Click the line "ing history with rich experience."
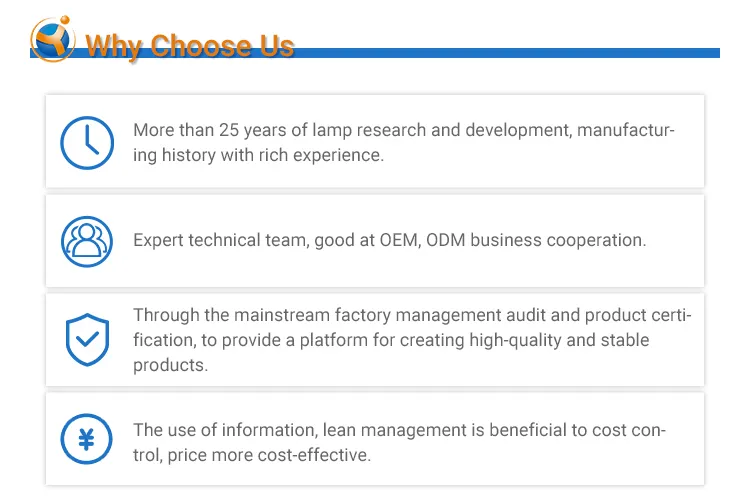The height and width of the screenshot is (504, 750). pyautogui.click(x=258, y=155)
